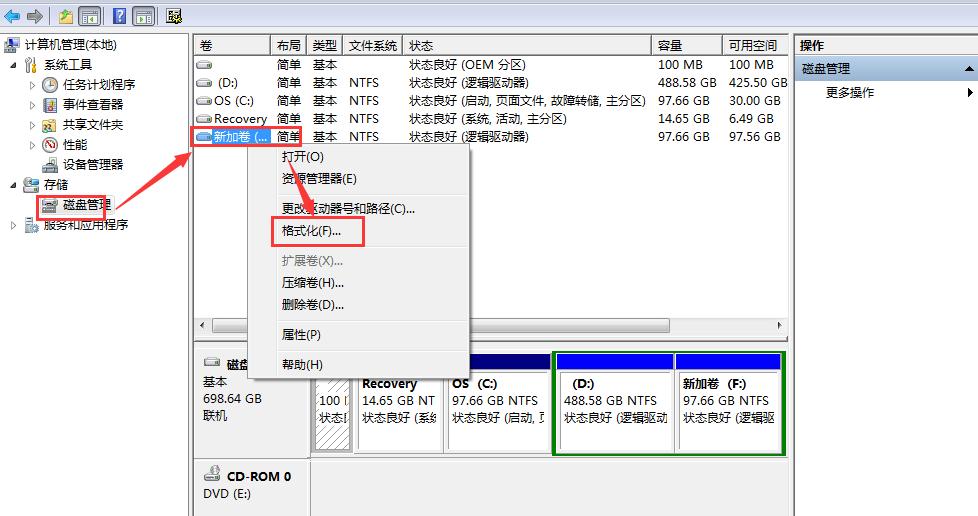Click the Forward arrow toolbar icon
This screenshot has height=516, width=978.
click(x=35, y=16)
